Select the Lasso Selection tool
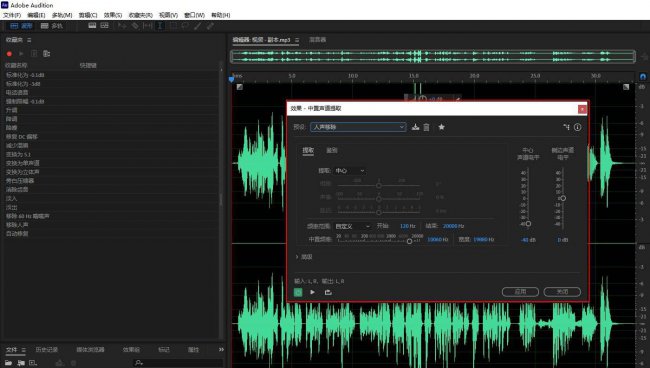 click(185, 26)
